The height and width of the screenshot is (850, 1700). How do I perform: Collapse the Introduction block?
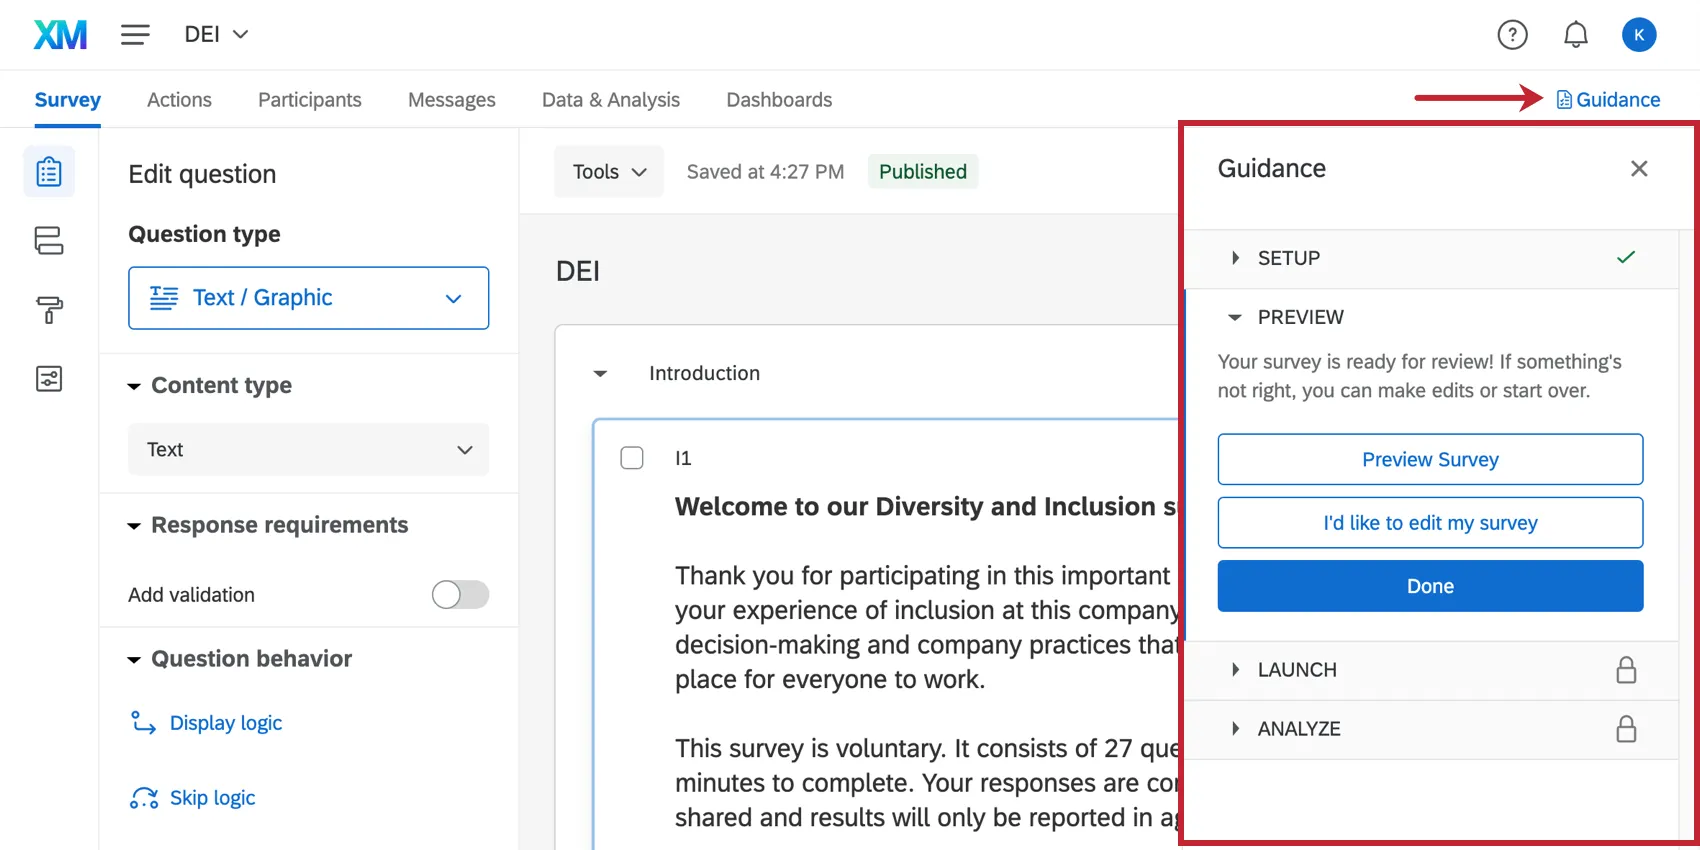tap(600, 374)
